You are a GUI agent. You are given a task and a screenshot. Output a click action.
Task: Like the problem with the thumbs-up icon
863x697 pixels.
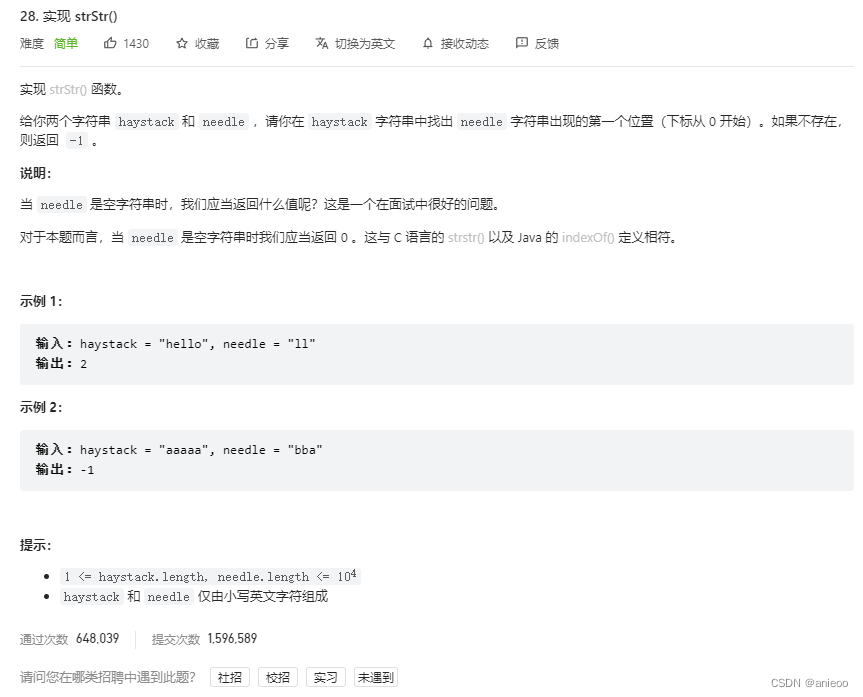(x=113, y=43)
